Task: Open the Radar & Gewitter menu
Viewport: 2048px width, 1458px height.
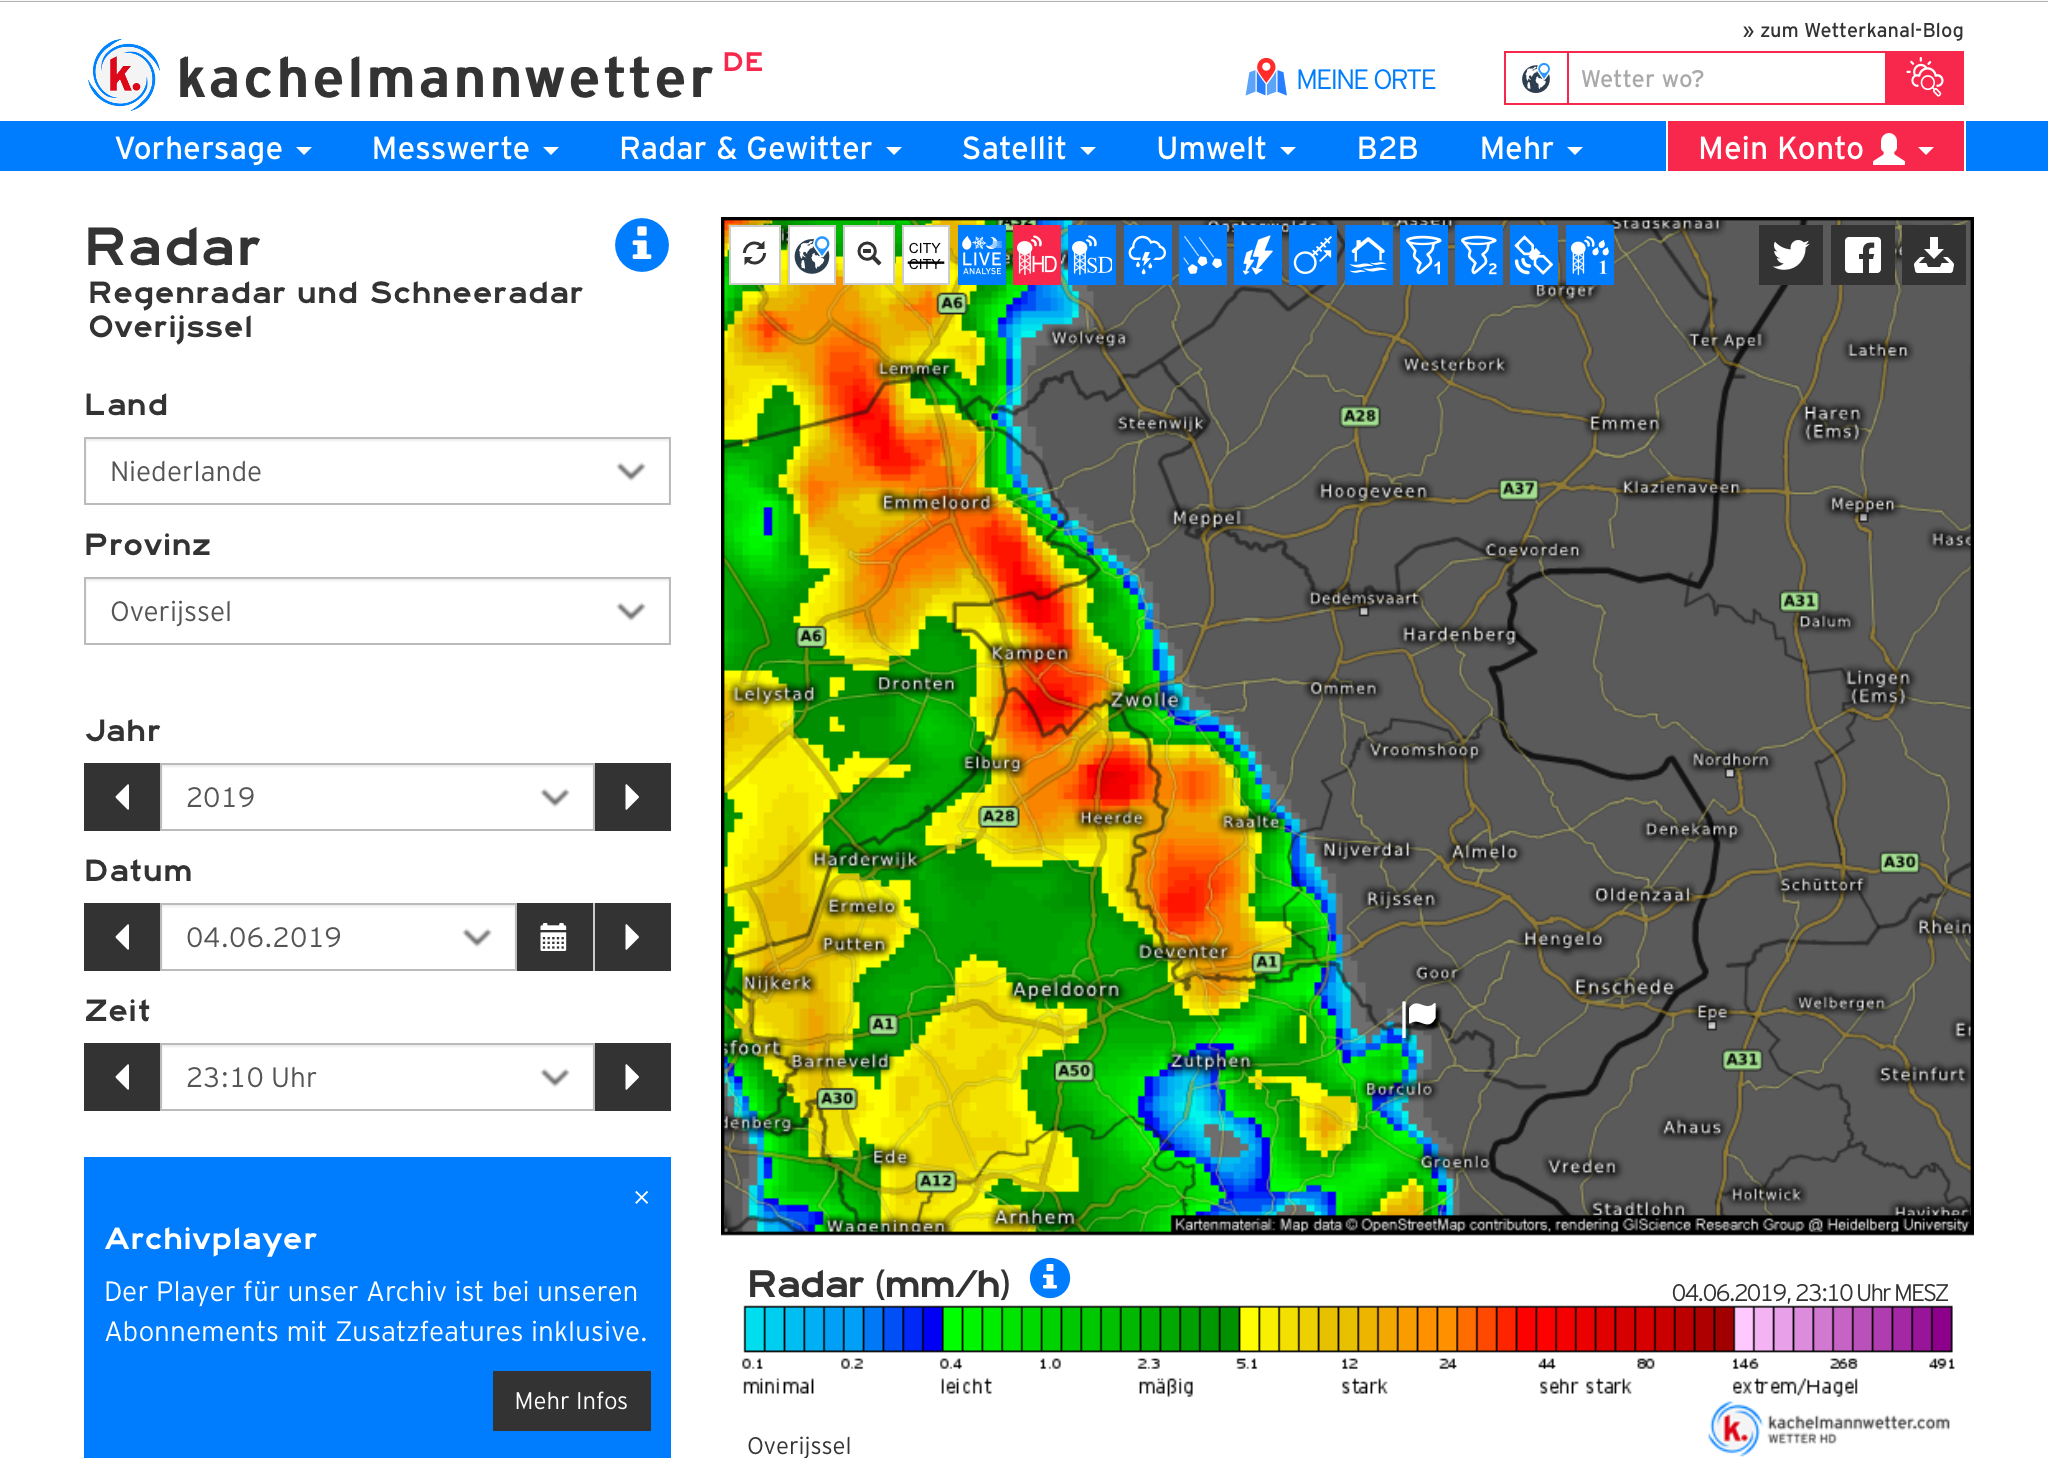Action: click(760, 148)
